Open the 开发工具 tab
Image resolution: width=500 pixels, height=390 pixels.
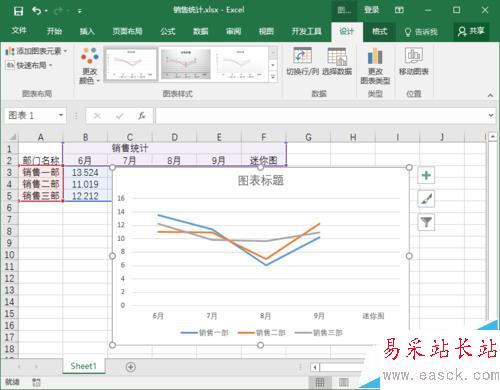click(306, 31)
